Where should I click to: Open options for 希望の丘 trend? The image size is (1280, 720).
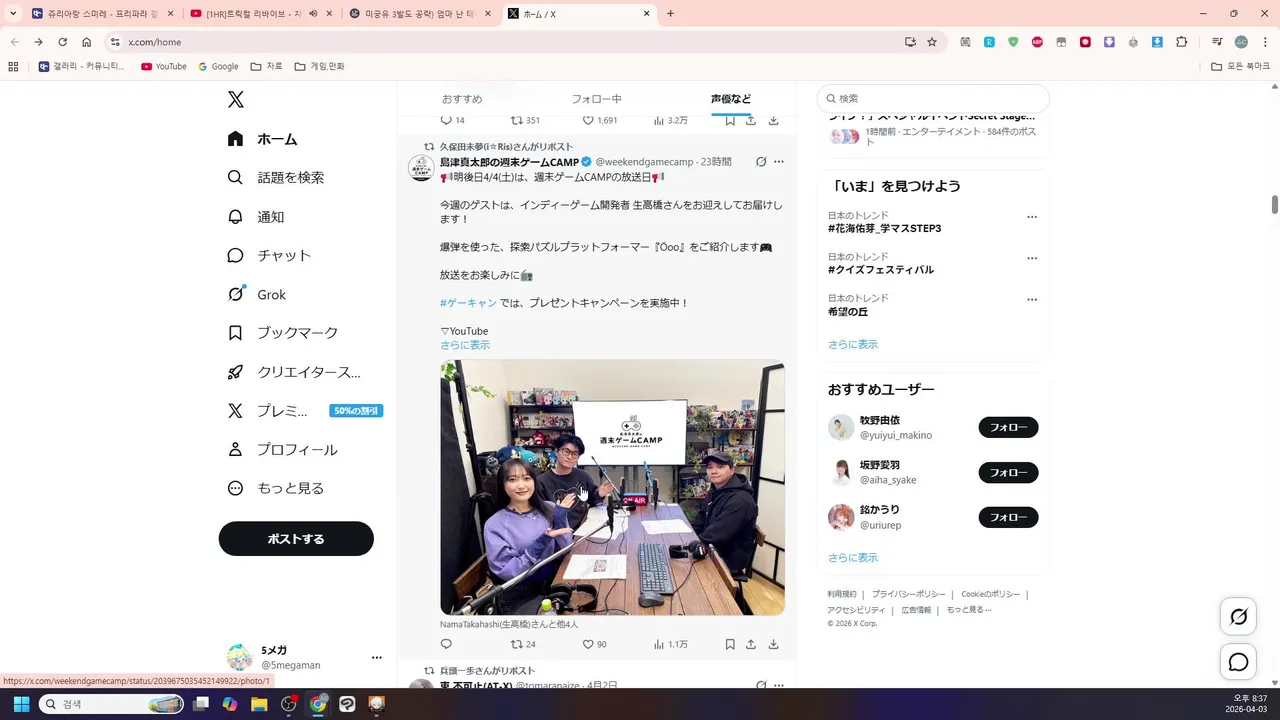pyautogui.click(x=1032, y=299)
